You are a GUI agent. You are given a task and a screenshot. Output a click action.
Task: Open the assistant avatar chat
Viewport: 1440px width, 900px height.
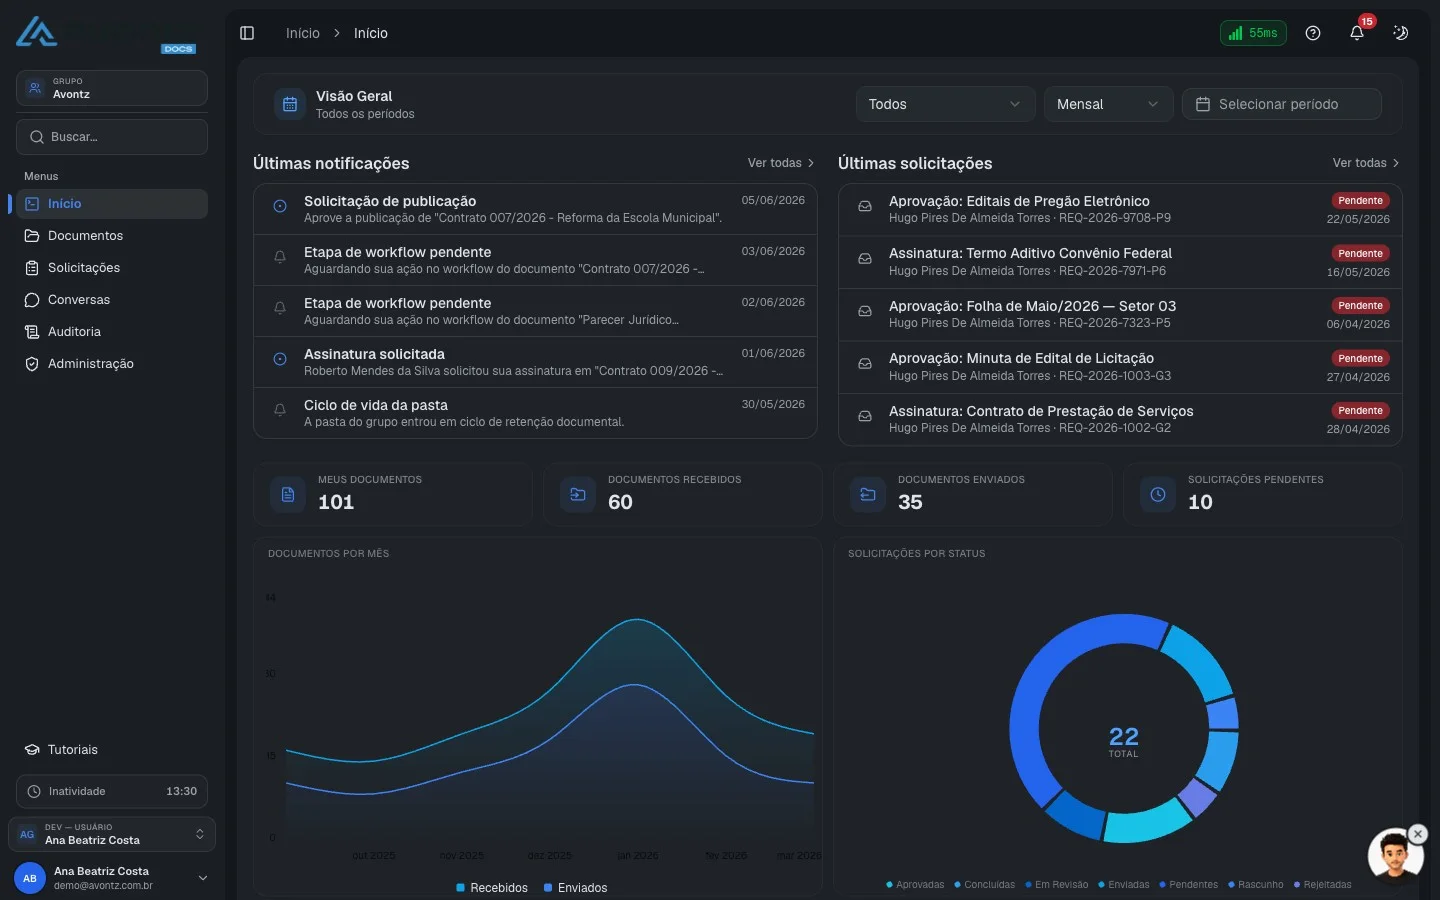tap(1394, 857)
